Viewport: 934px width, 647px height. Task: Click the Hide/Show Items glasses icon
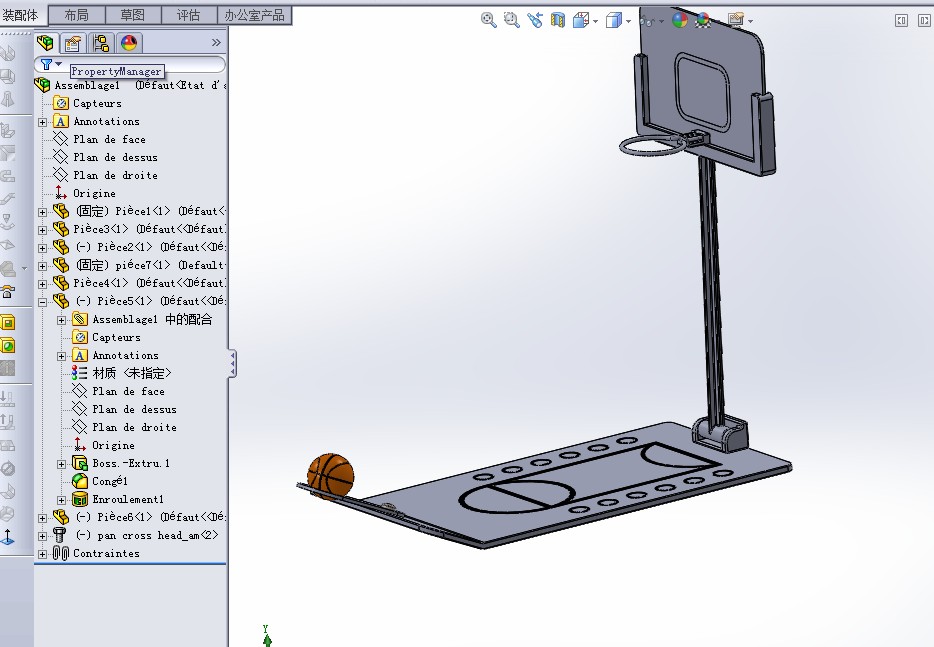(647, 21)
